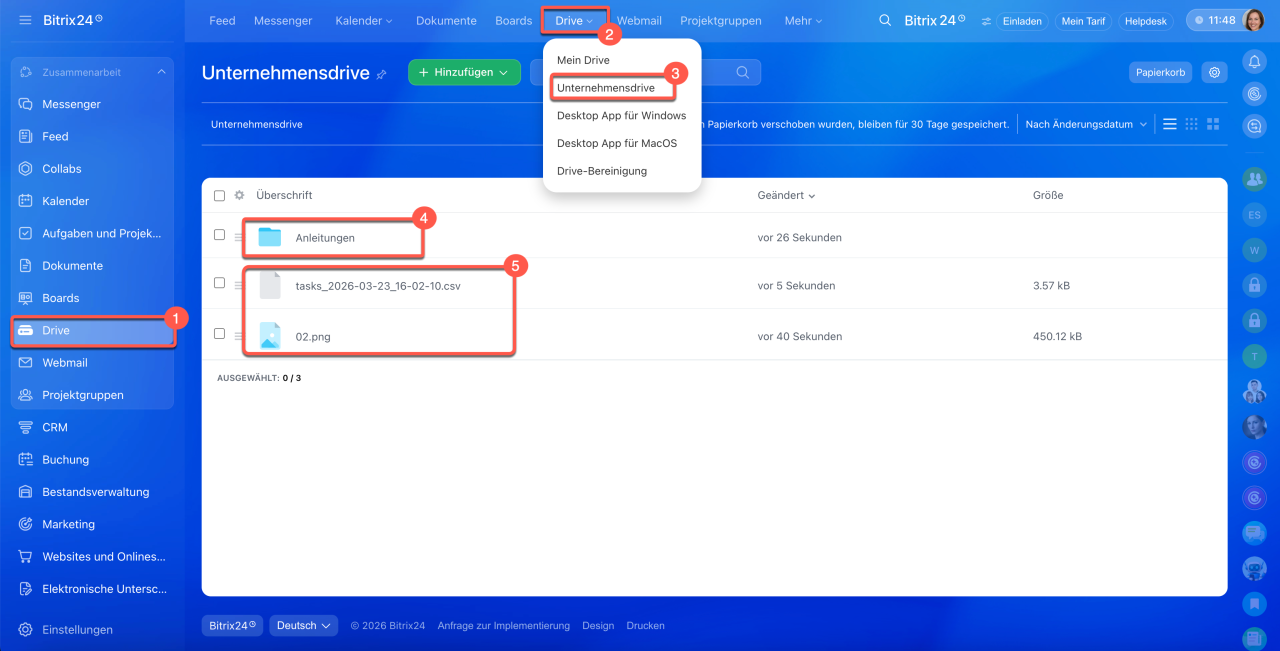Open file tasks_2026-03-23_16-02-10.csv
This screenshot has width=1280, height=651.
click(378, 286)
